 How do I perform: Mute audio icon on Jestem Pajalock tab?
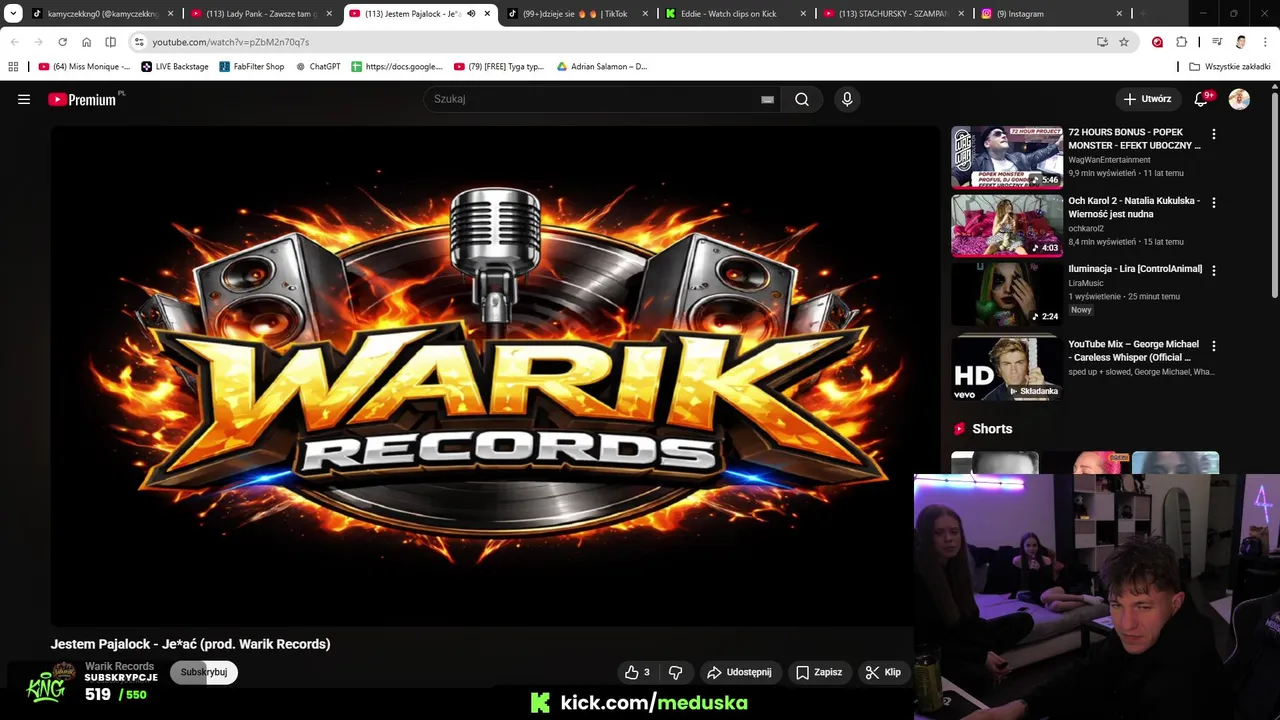(471, 14)
